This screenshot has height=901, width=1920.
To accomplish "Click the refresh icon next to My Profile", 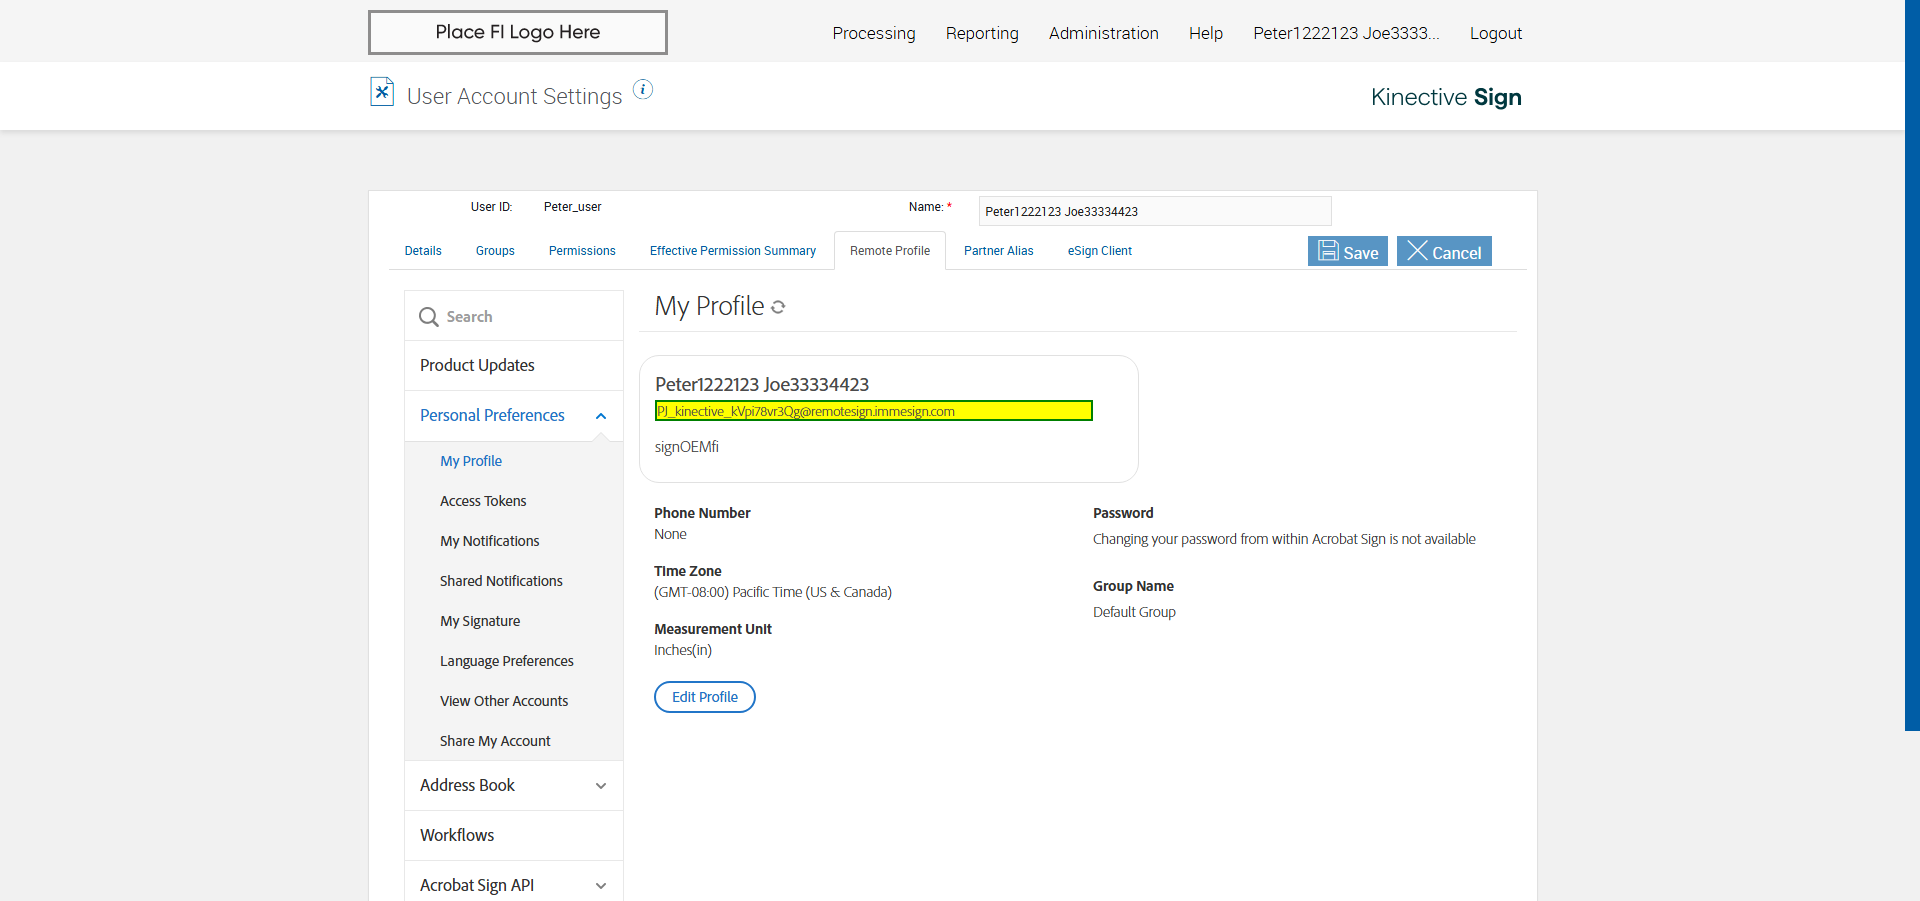I will 778,308.
